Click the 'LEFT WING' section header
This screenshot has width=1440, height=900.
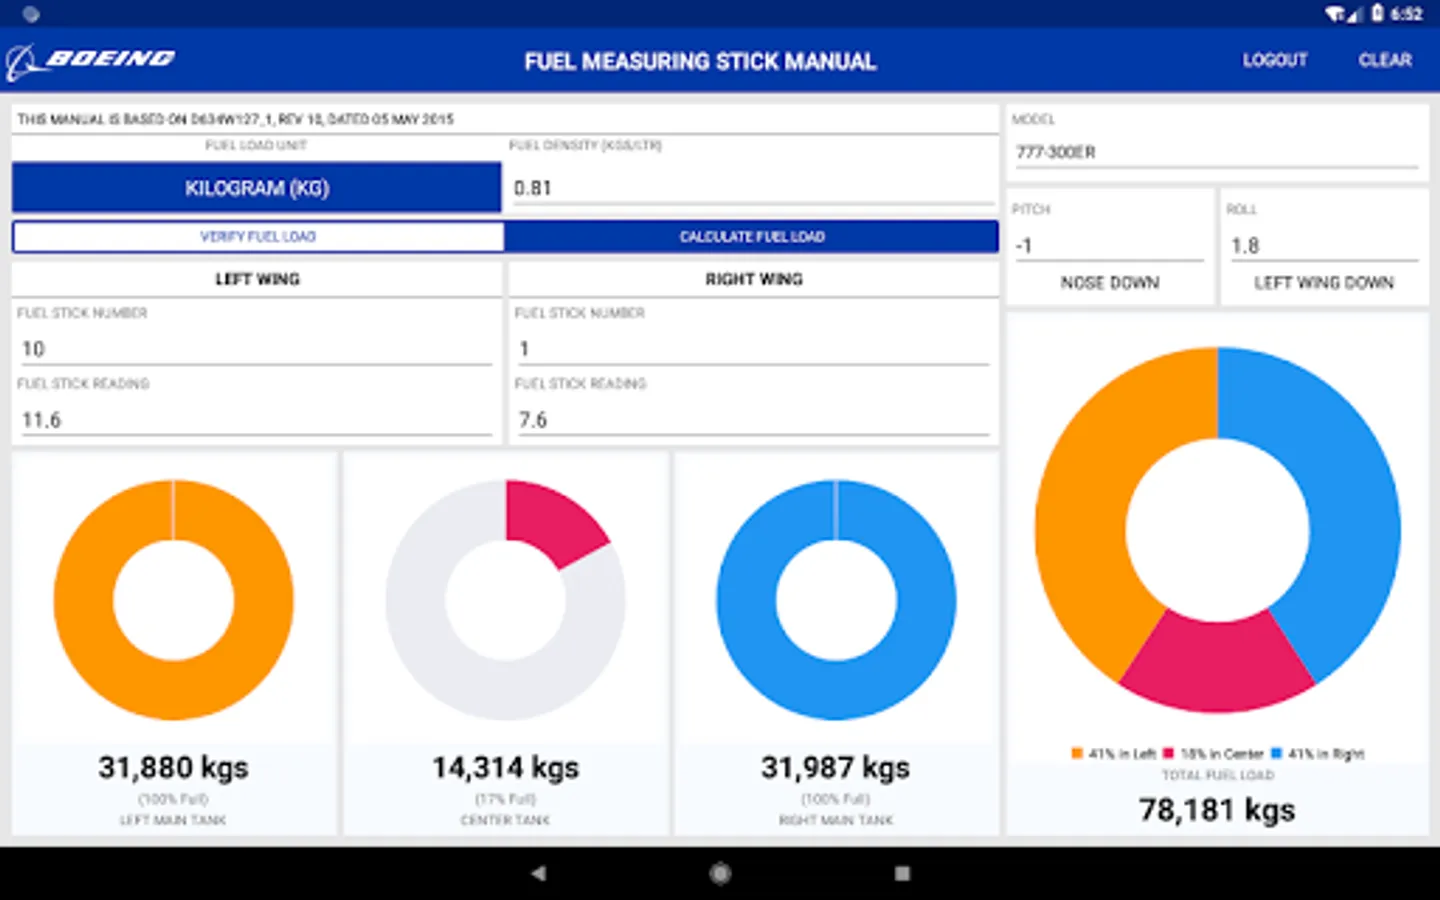tap(257, 279)
